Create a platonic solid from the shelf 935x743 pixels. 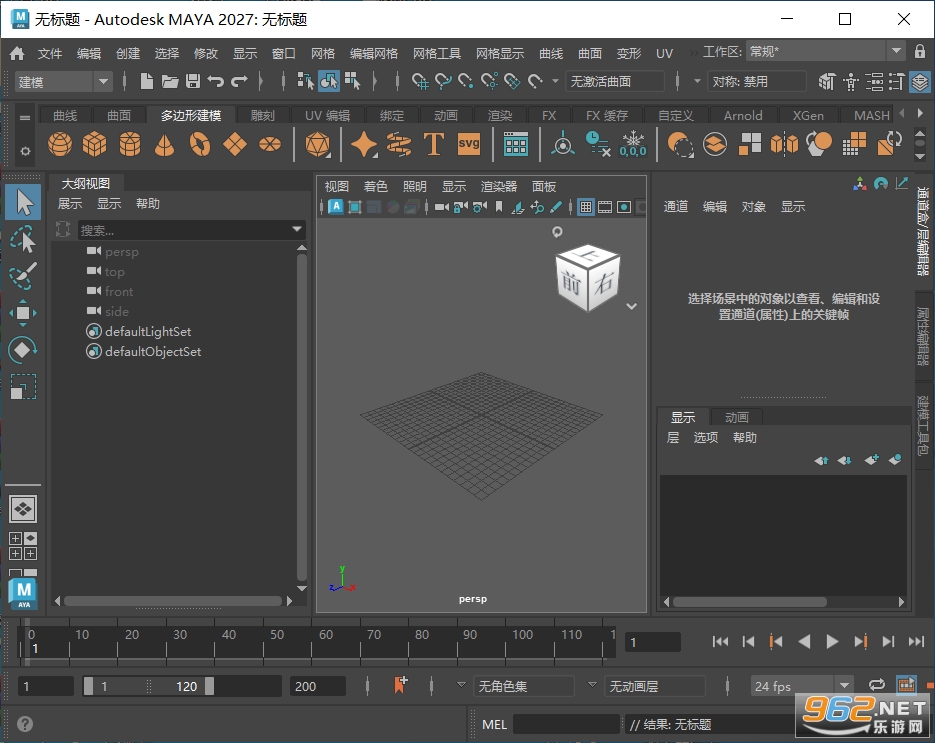(x=318, y=144)
